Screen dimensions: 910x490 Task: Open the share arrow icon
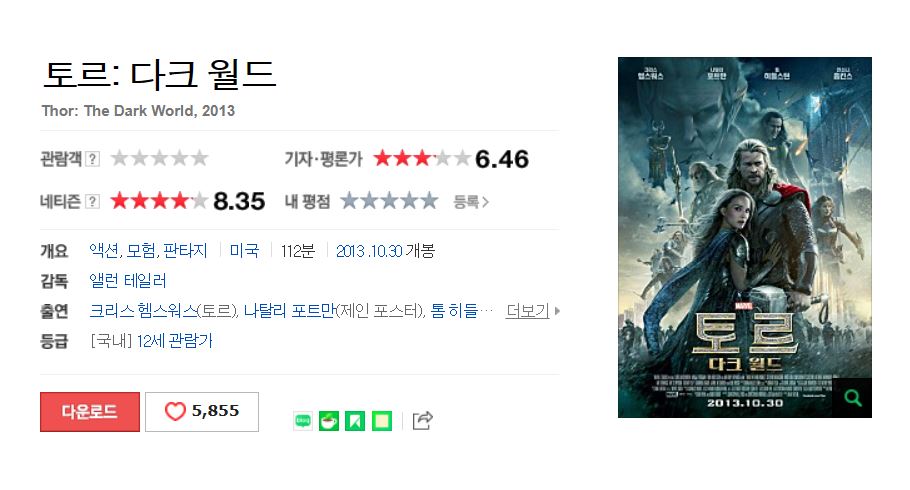click(x=422, y=420)
